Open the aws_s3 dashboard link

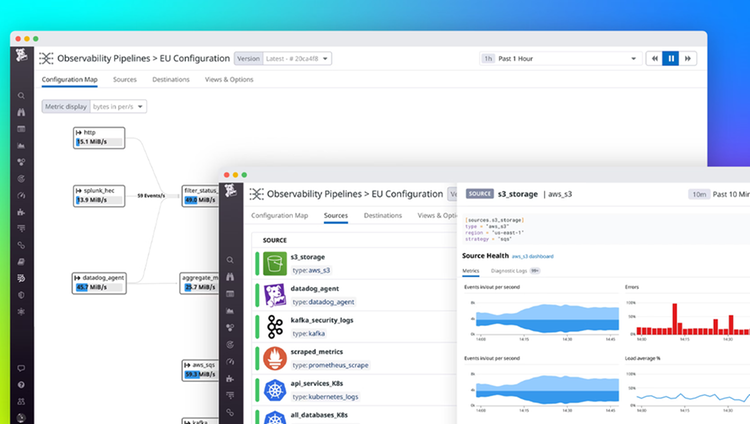click(532, 257)
